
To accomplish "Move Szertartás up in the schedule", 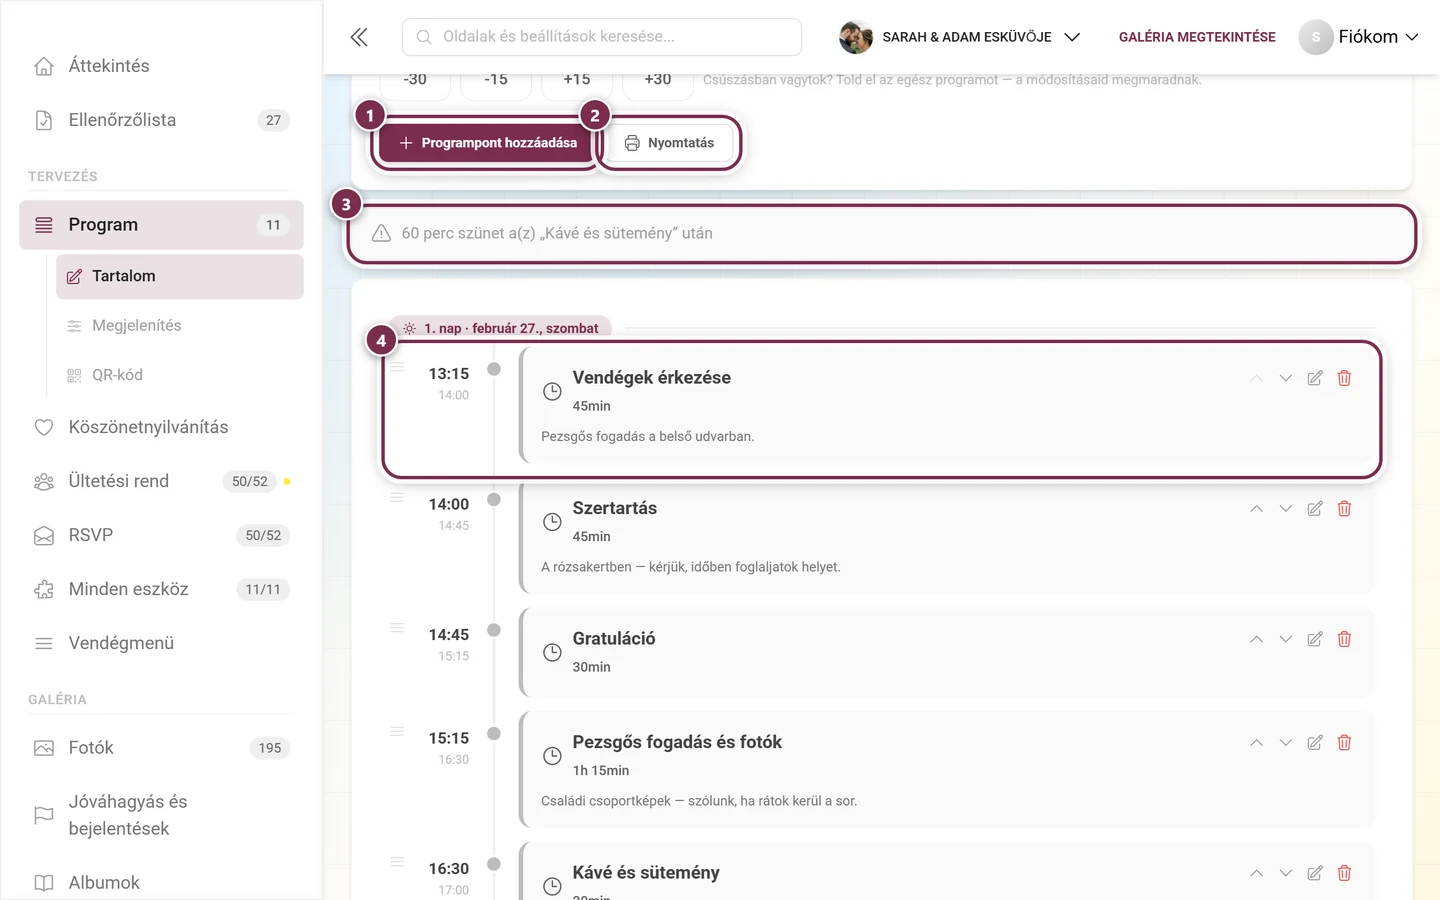I will click(1256, 509).
